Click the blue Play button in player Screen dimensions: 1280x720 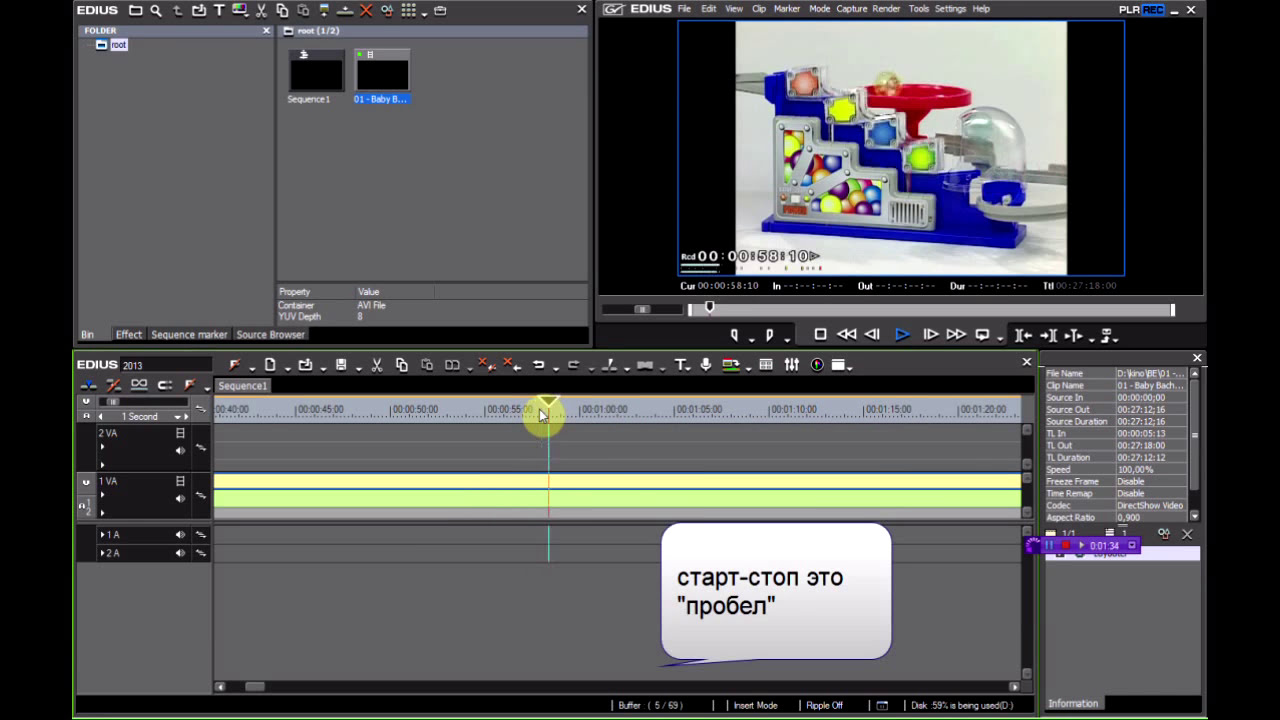[x=902, y=335]
